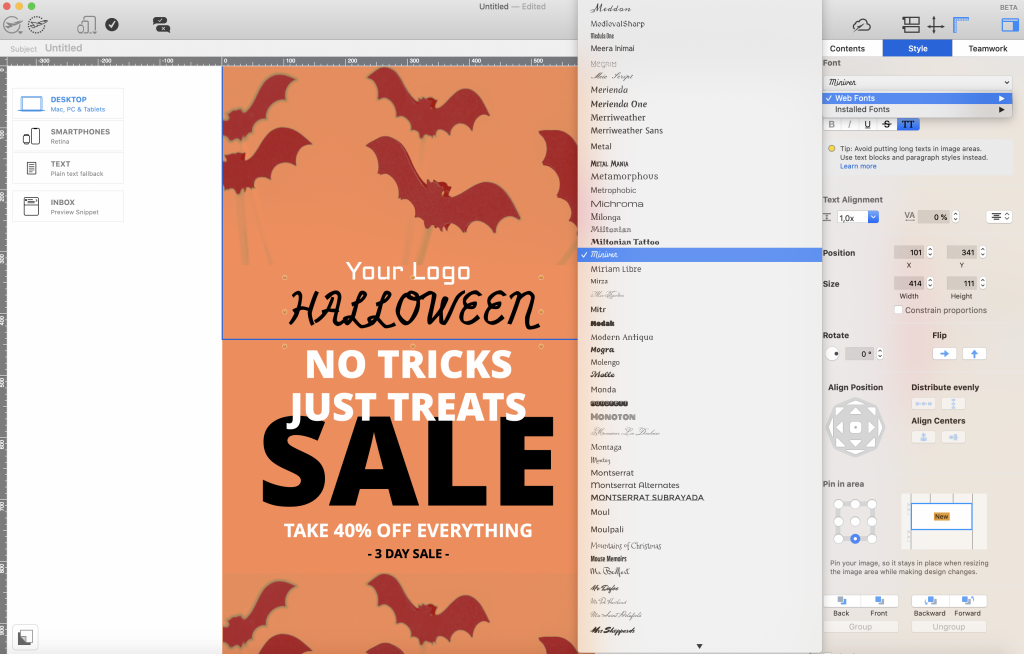1024x654 pixels.
Task: Toggle Bold text style button
Action: pyautogui.click(x=831, y=124)
